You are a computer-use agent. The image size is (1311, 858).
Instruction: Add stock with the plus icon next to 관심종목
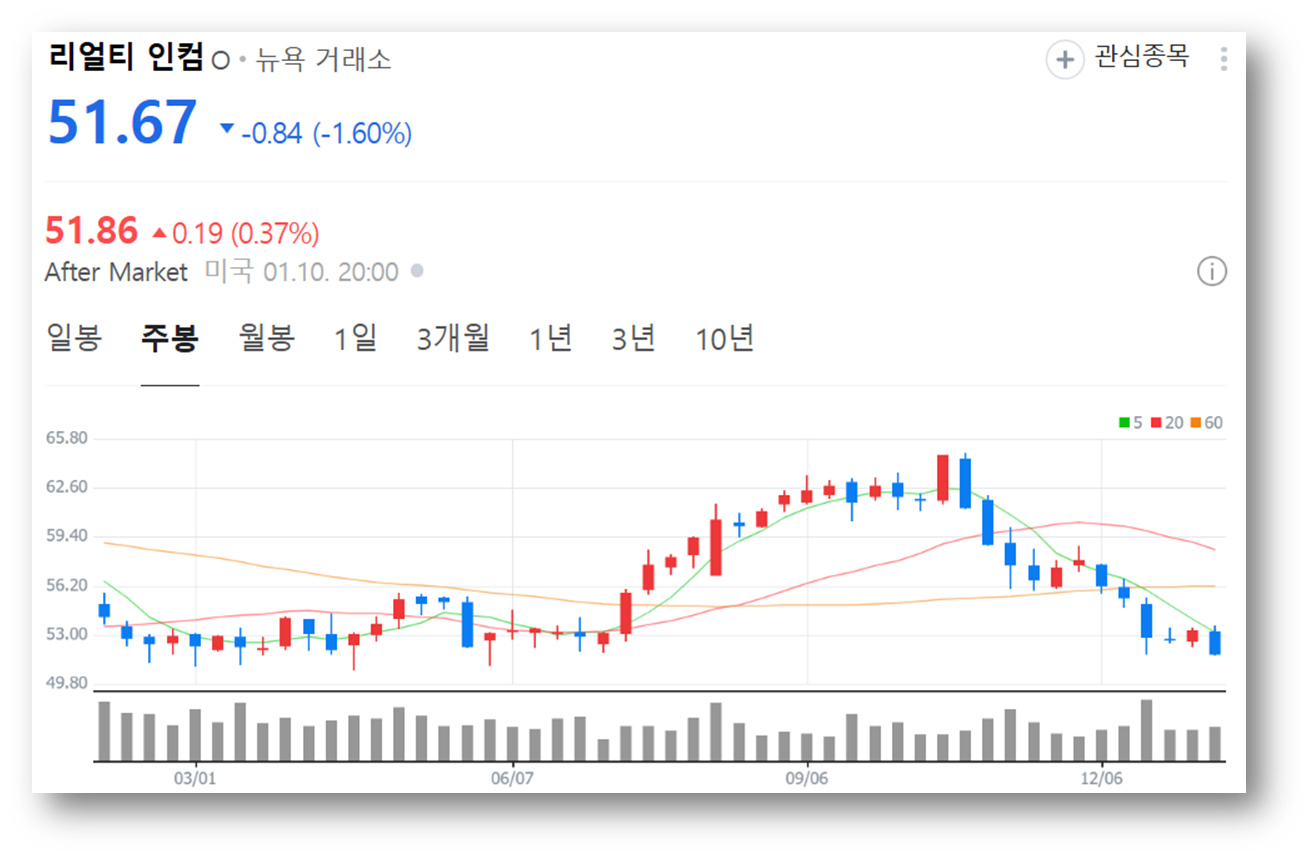tap(1065, 59)
